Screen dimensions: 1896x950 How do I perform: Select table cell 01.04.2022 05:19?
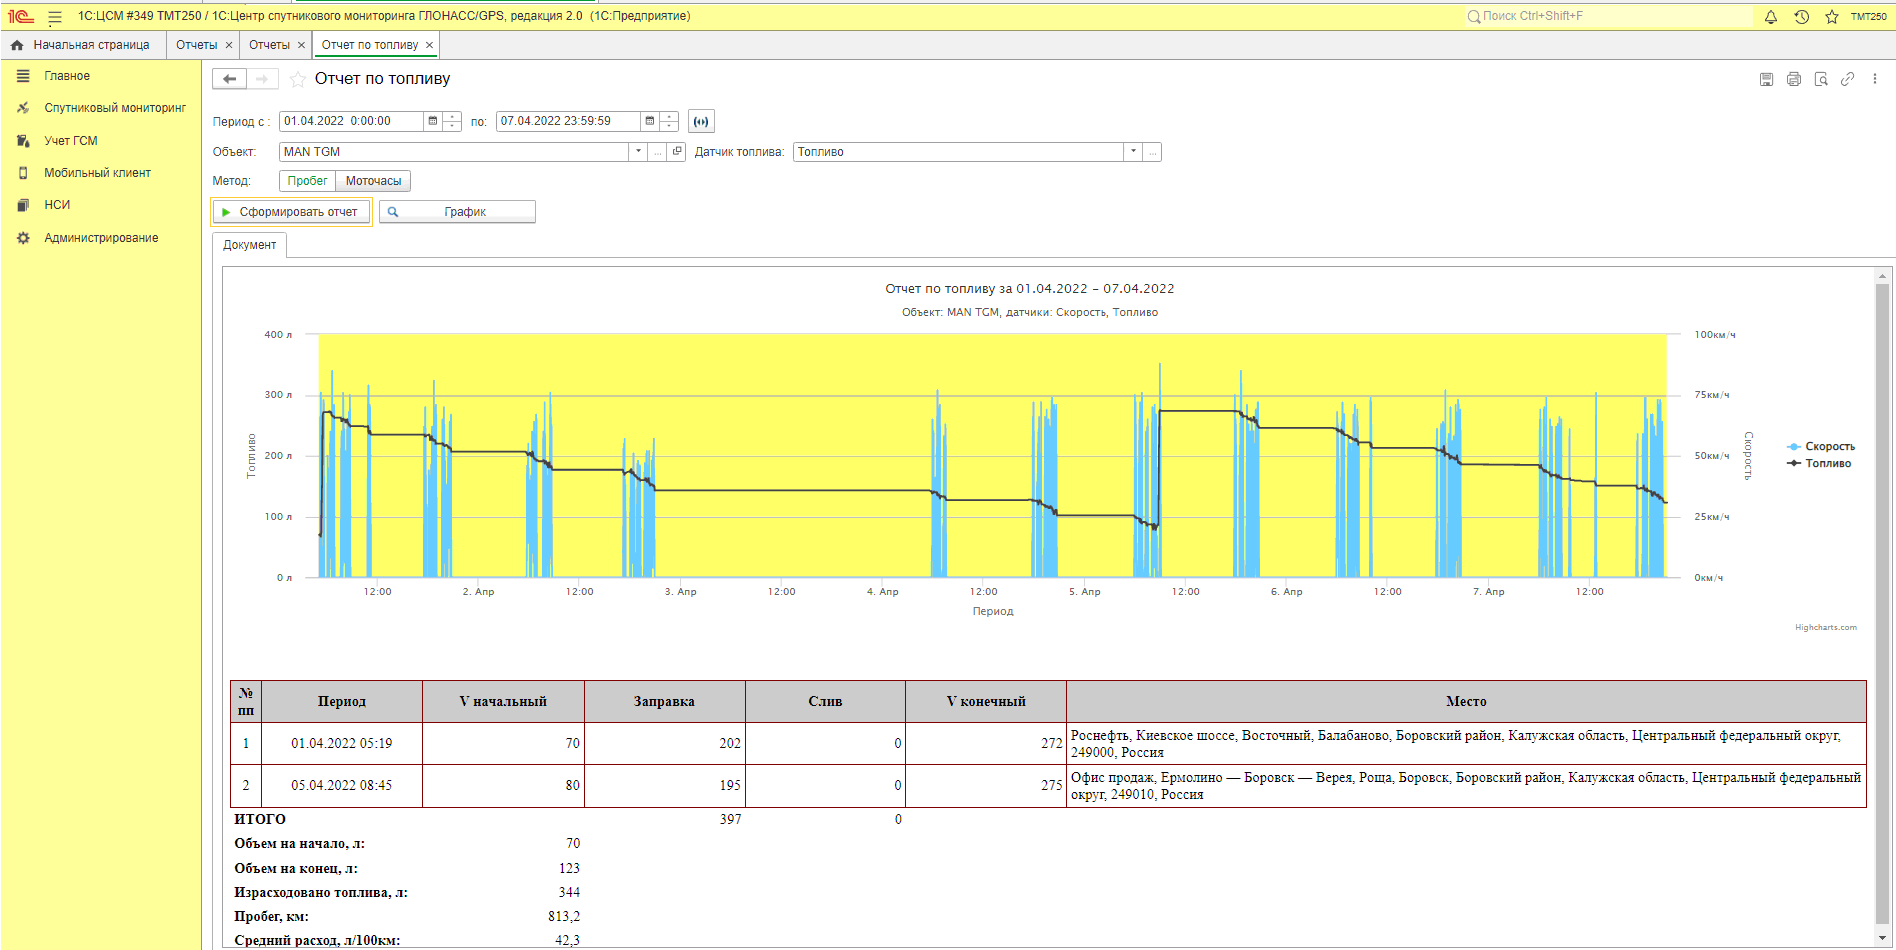[342, 744]
